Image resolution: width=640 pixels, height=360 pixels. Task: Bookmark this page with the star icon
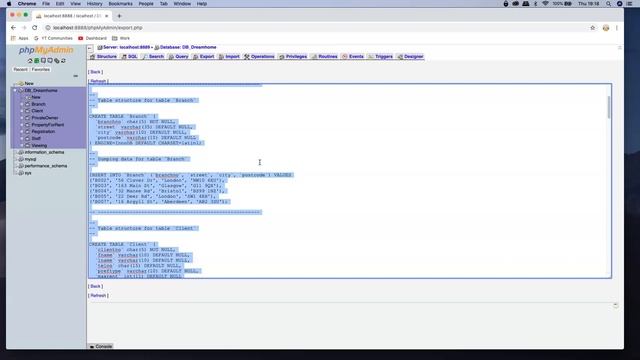pyautogui.click(x=593, y=28)
